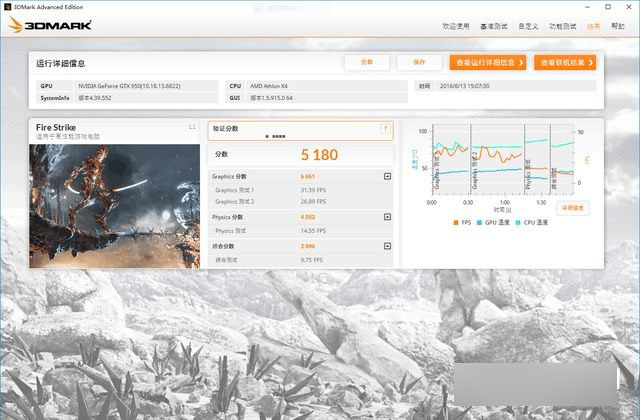
Task: Click the 2016/6/13 15:07:30 timestamp value
Action: 464,86
